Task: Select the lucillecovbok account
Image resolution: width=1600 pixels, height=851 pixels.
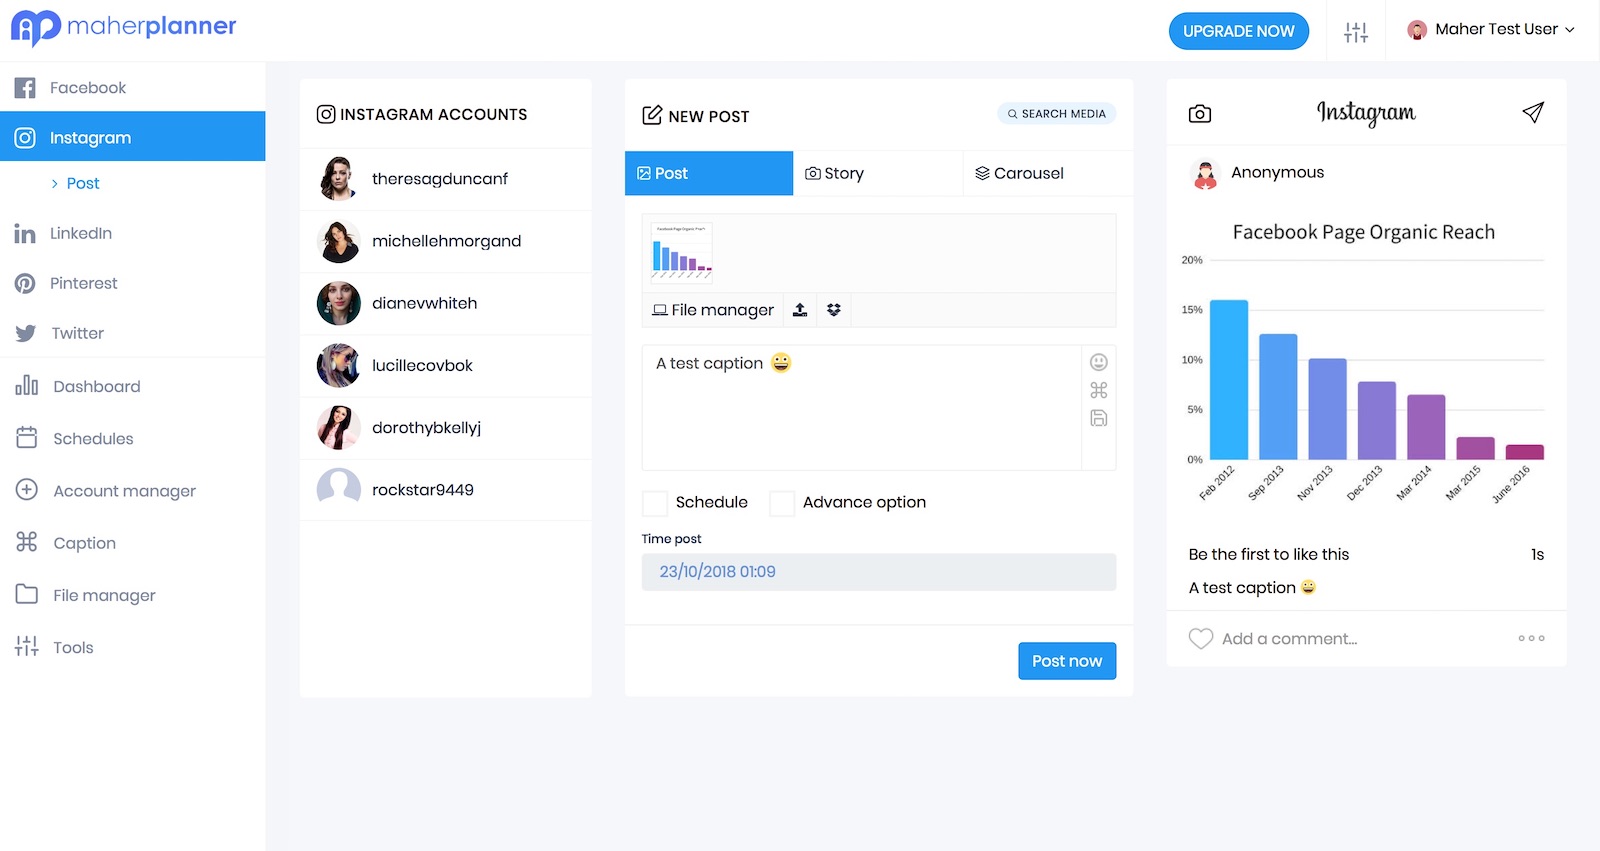Action: tap(446, 365)
